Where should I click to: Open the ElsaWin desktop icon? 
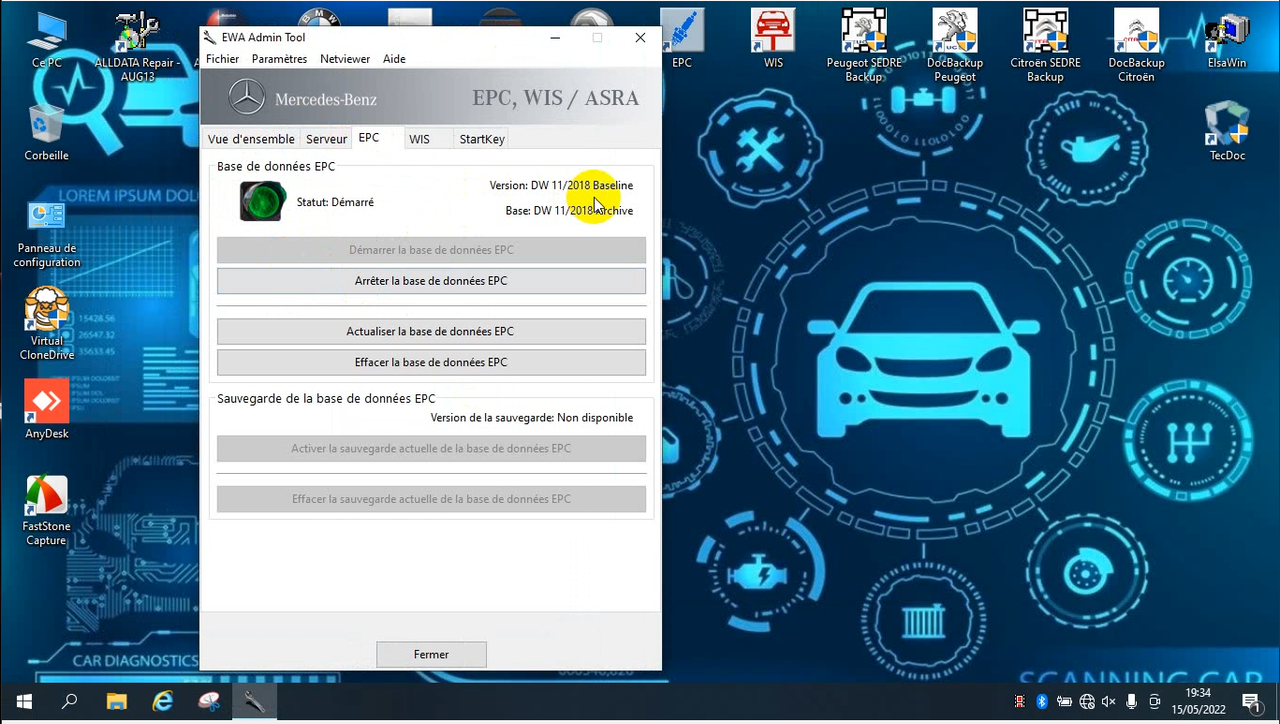pyautogui.click(x=1227, y=39)
